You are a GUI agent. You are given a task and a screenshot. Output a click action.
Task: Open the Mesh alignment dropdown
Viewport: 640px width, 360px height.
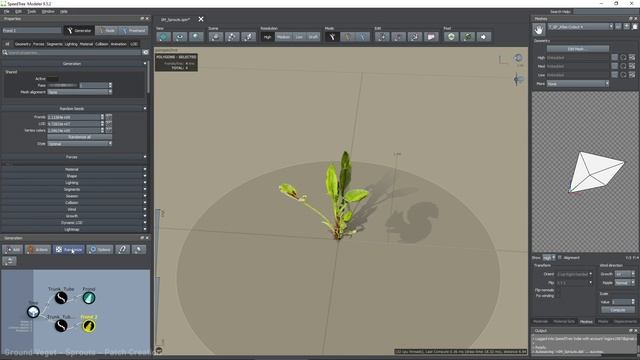click(x=80, y=92)
